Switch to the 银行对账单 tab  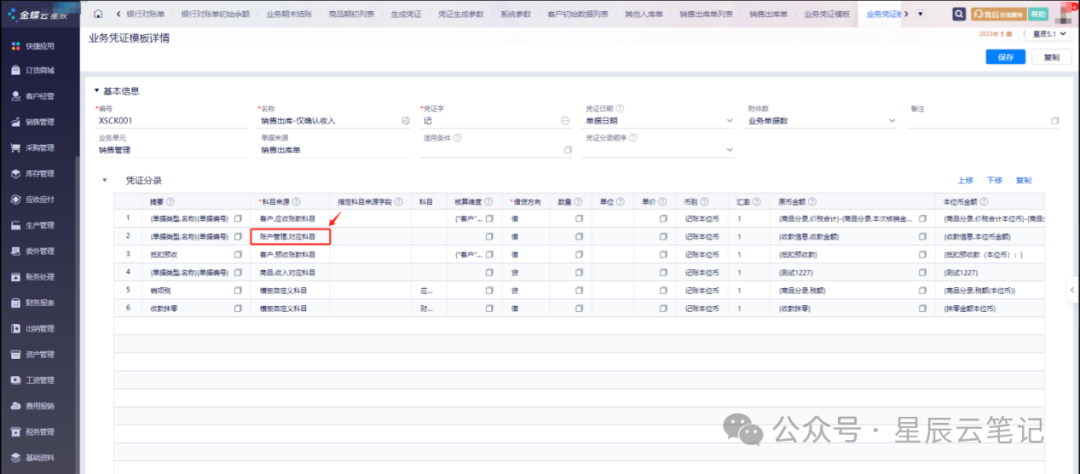(145, 14)
